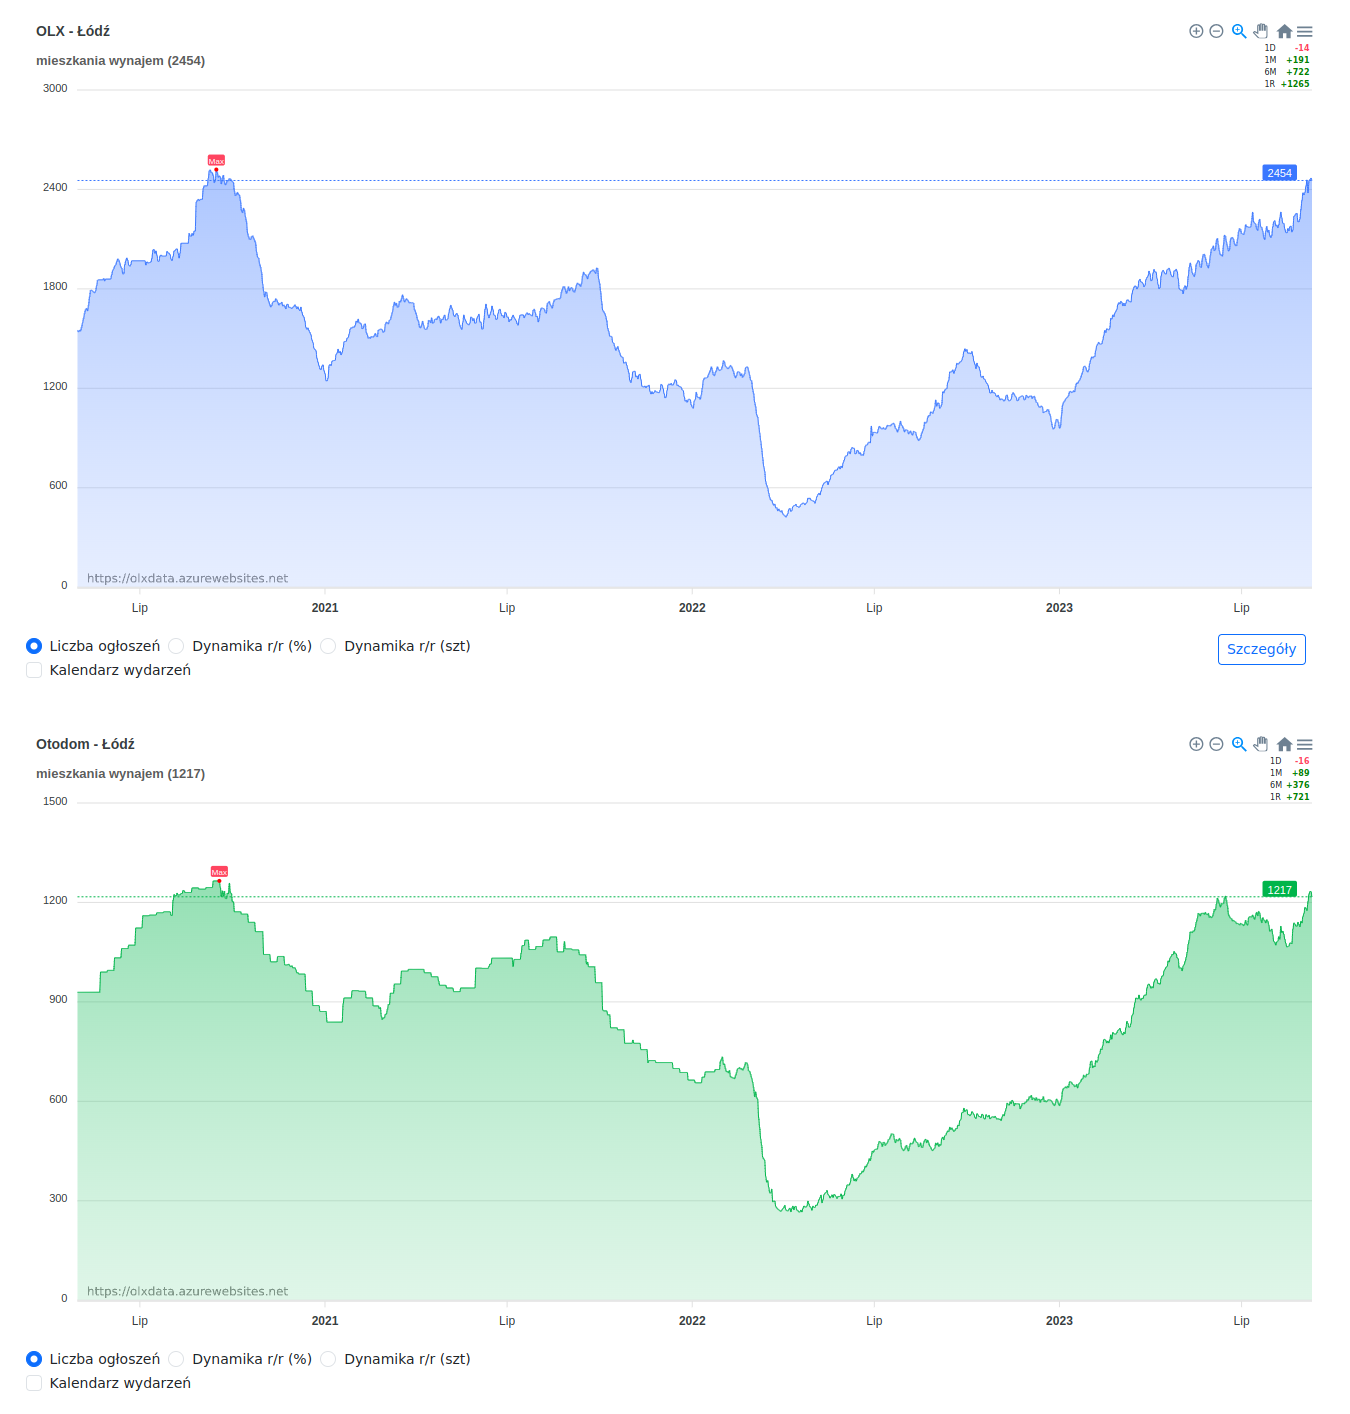Enable Kalendarz wydarzeń under OLX chart

[x=34, y=670]
